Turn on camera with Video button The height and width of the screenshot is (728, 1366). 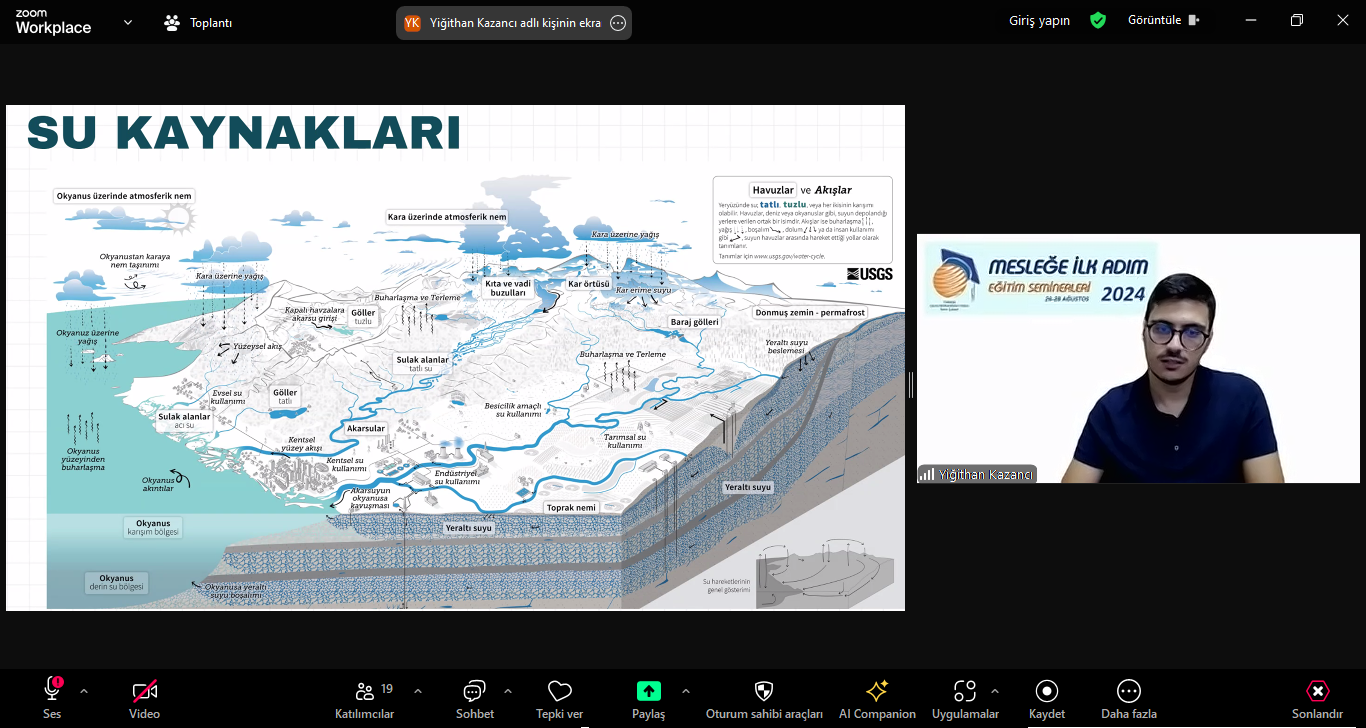point(144,690)
